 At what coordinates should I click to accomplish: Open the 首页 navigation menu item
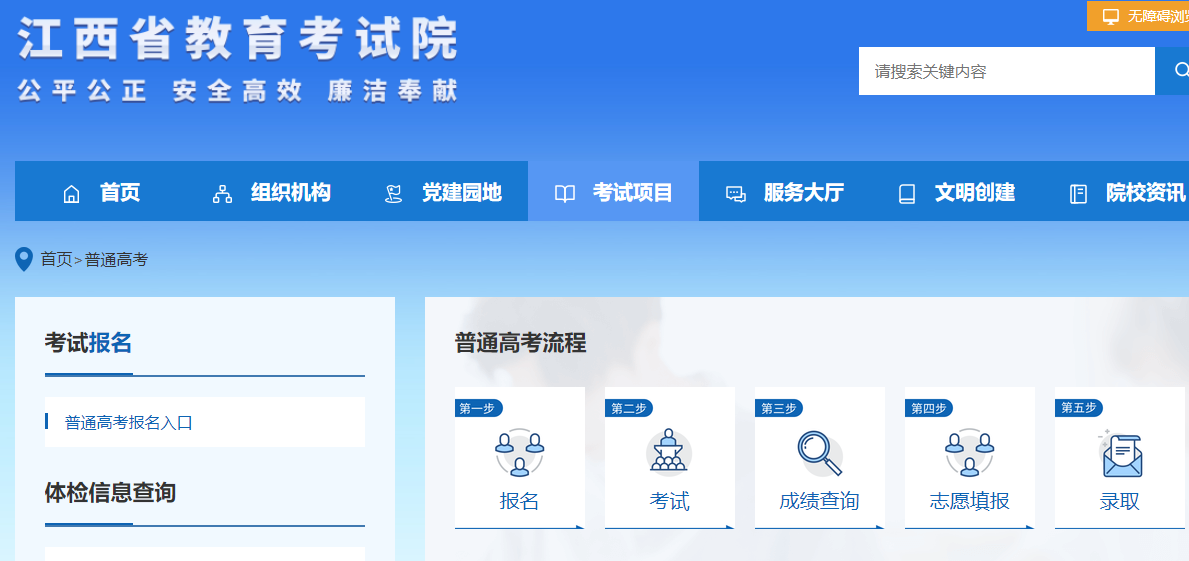point(120,193)
